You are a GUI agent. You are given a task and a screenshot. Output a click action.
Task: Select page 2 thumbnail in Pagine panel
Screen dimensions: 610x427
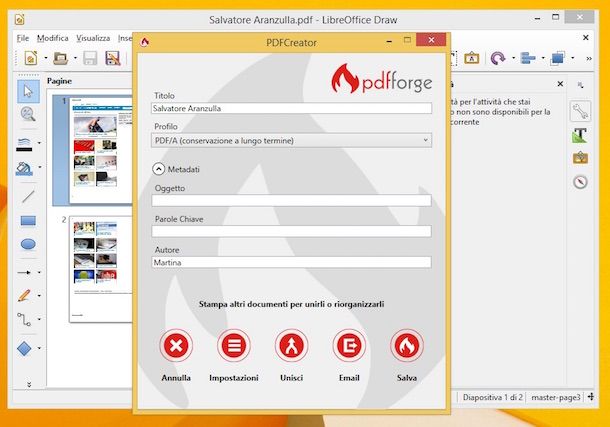tap(100, 269)
